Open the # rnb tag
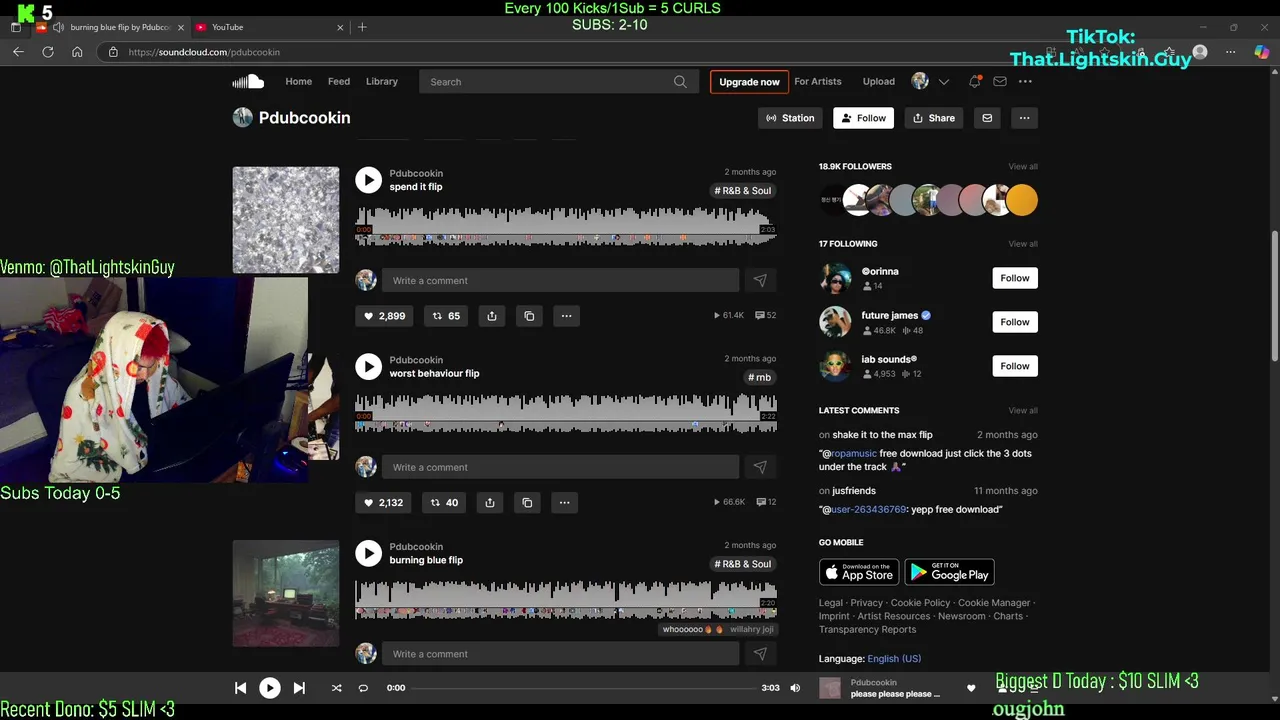This screenshot has height=720, width=1280. (760, 378)
